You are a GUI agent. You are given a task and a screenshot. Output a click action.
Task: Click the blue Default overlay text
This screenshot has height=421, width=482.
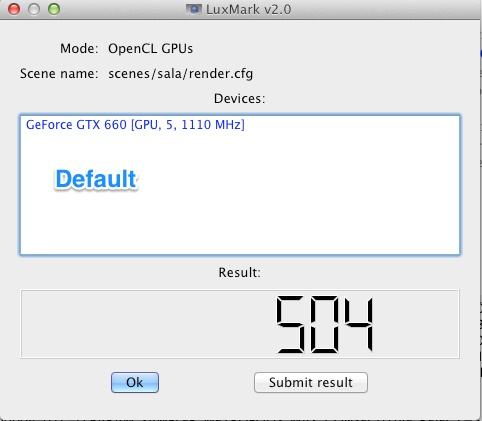pos(96,179)
